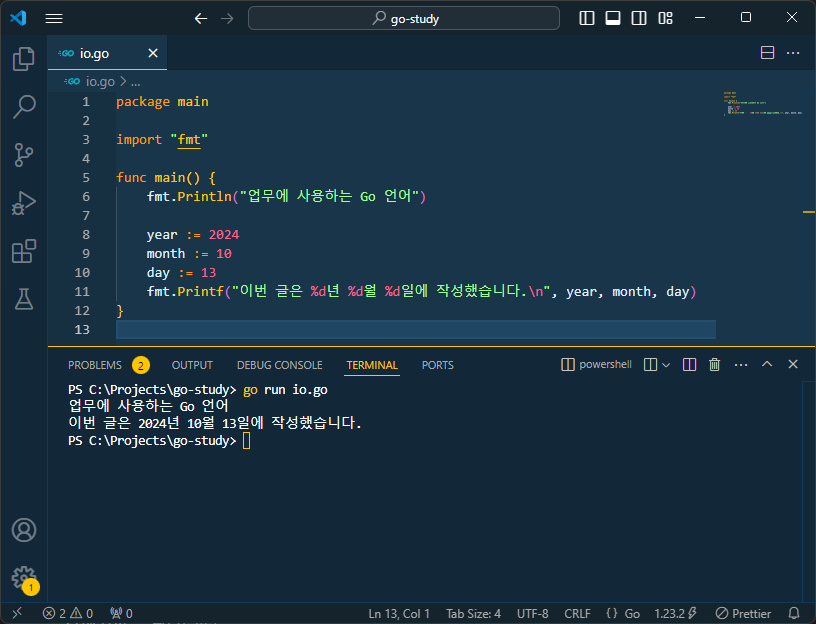Open the Explorer sidebar icon
Viewport: 816px width, 624px height.
[x=22, y=58]
